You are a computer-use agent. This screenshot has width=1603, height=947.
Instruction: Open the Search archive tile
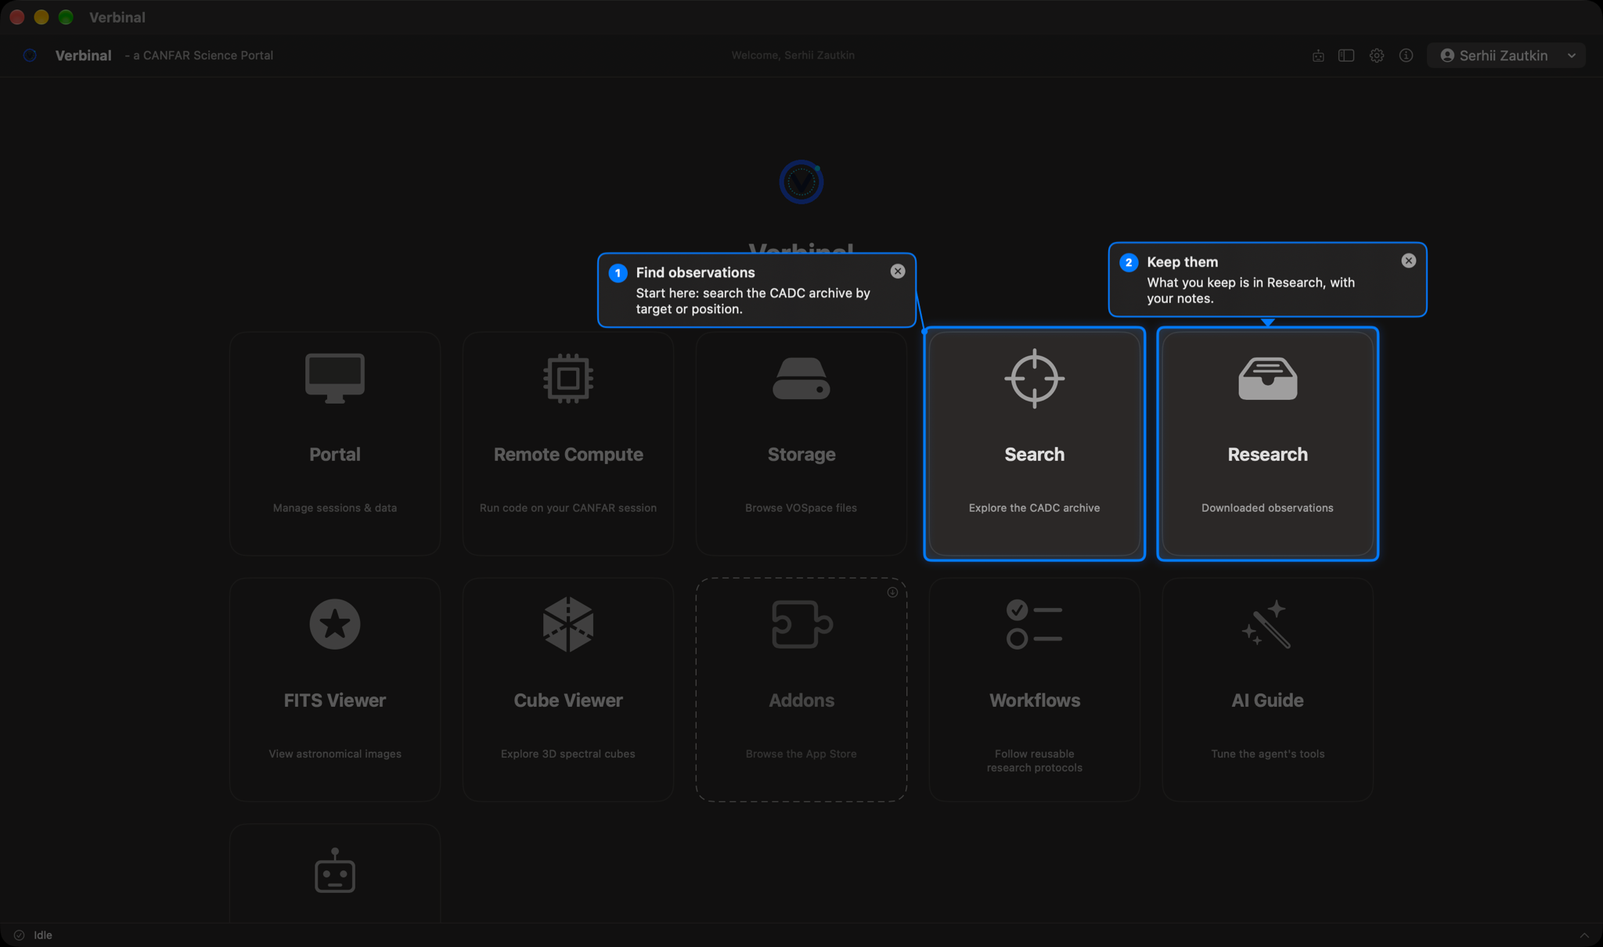pos(1034,444)
